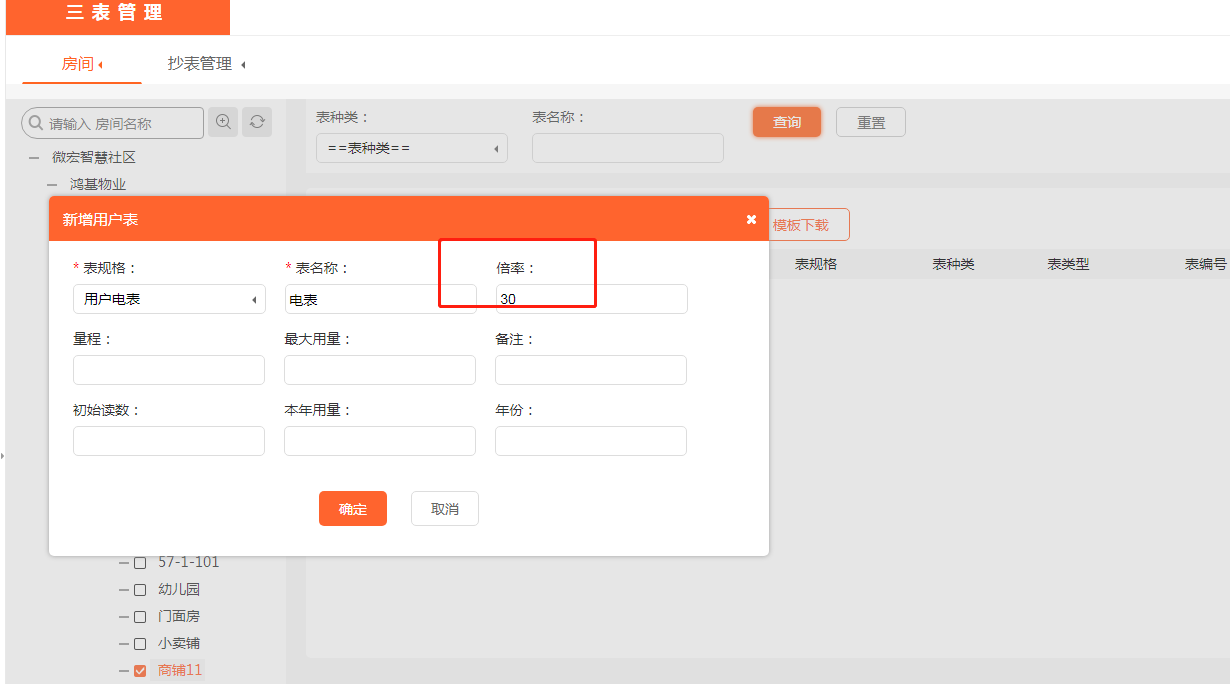The width and height of the screenshot is (1230, 684).
Task: Click the refresh icon beside room search
Action: pyautogui.click(x=257, y=122)
